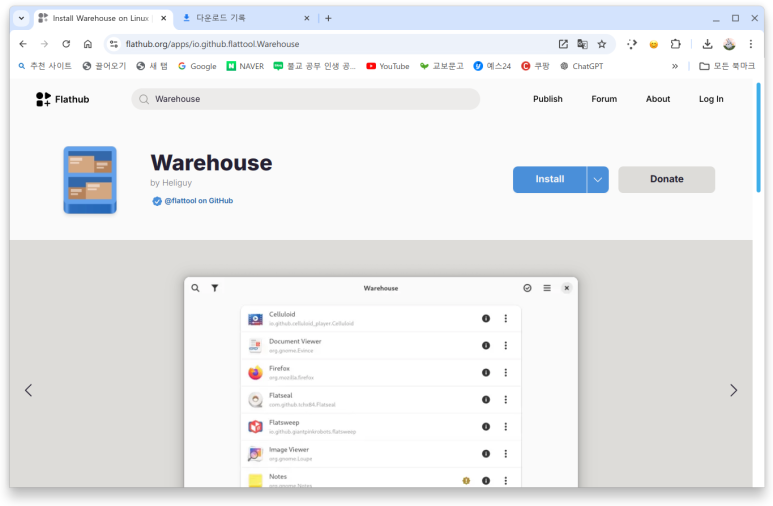Open page in app icon in address bar

pos(563,44)
